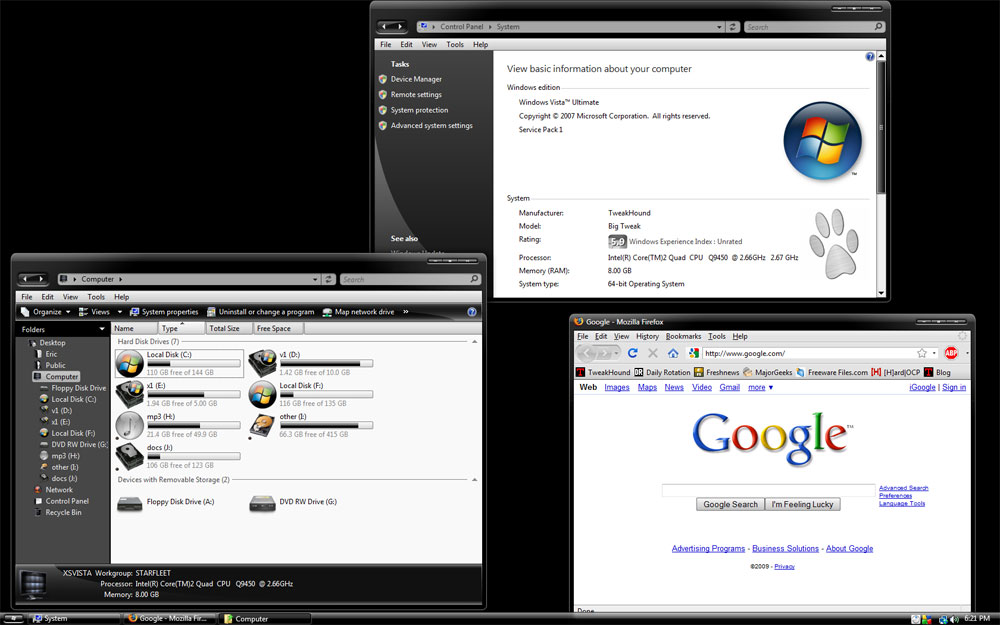Select Recycle Bin in folders tree
Screen dimensions: 1000x625
pos(63,512)
